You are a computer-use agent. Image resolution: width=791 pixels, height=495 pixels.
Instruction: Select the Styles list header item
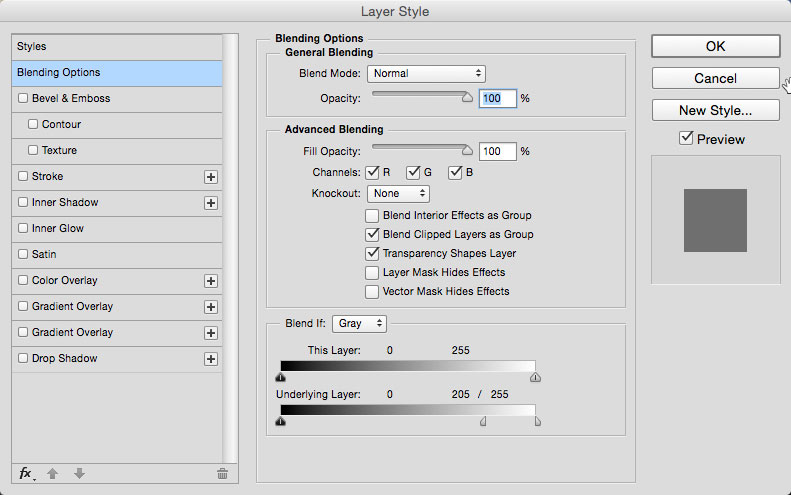(117, 47)
